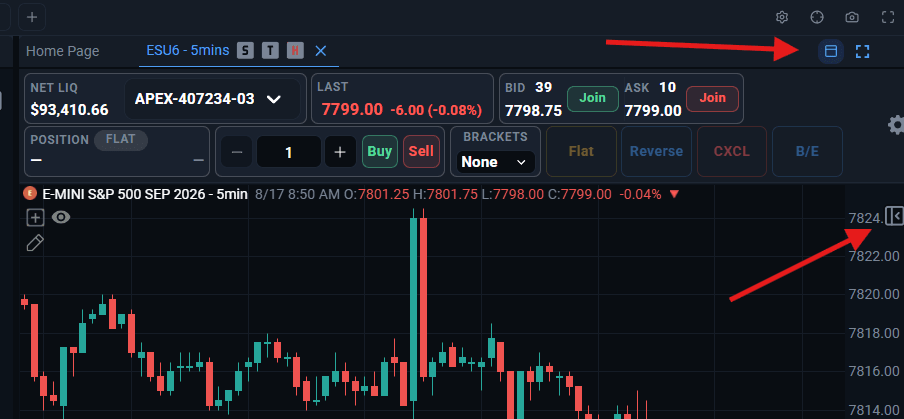Click the orange E symbol icon
904x419 pixels.
[29, 194]
